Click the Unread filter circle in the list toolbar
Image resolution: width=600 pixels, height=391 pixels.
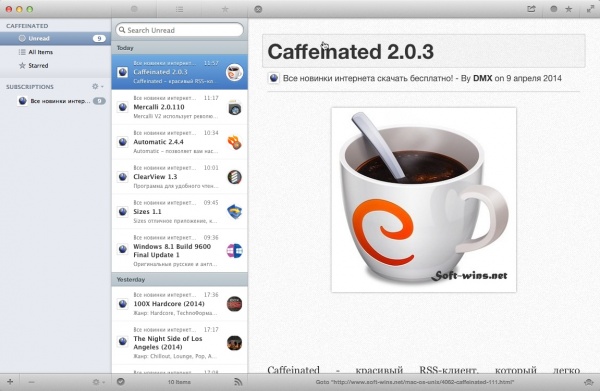pos(134,9)
